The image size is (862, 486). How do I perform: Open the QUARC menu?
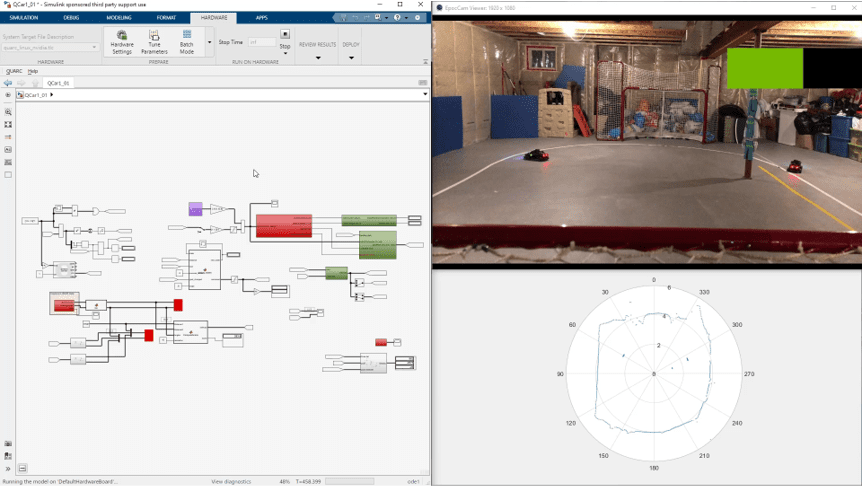(x=14, y=71)
